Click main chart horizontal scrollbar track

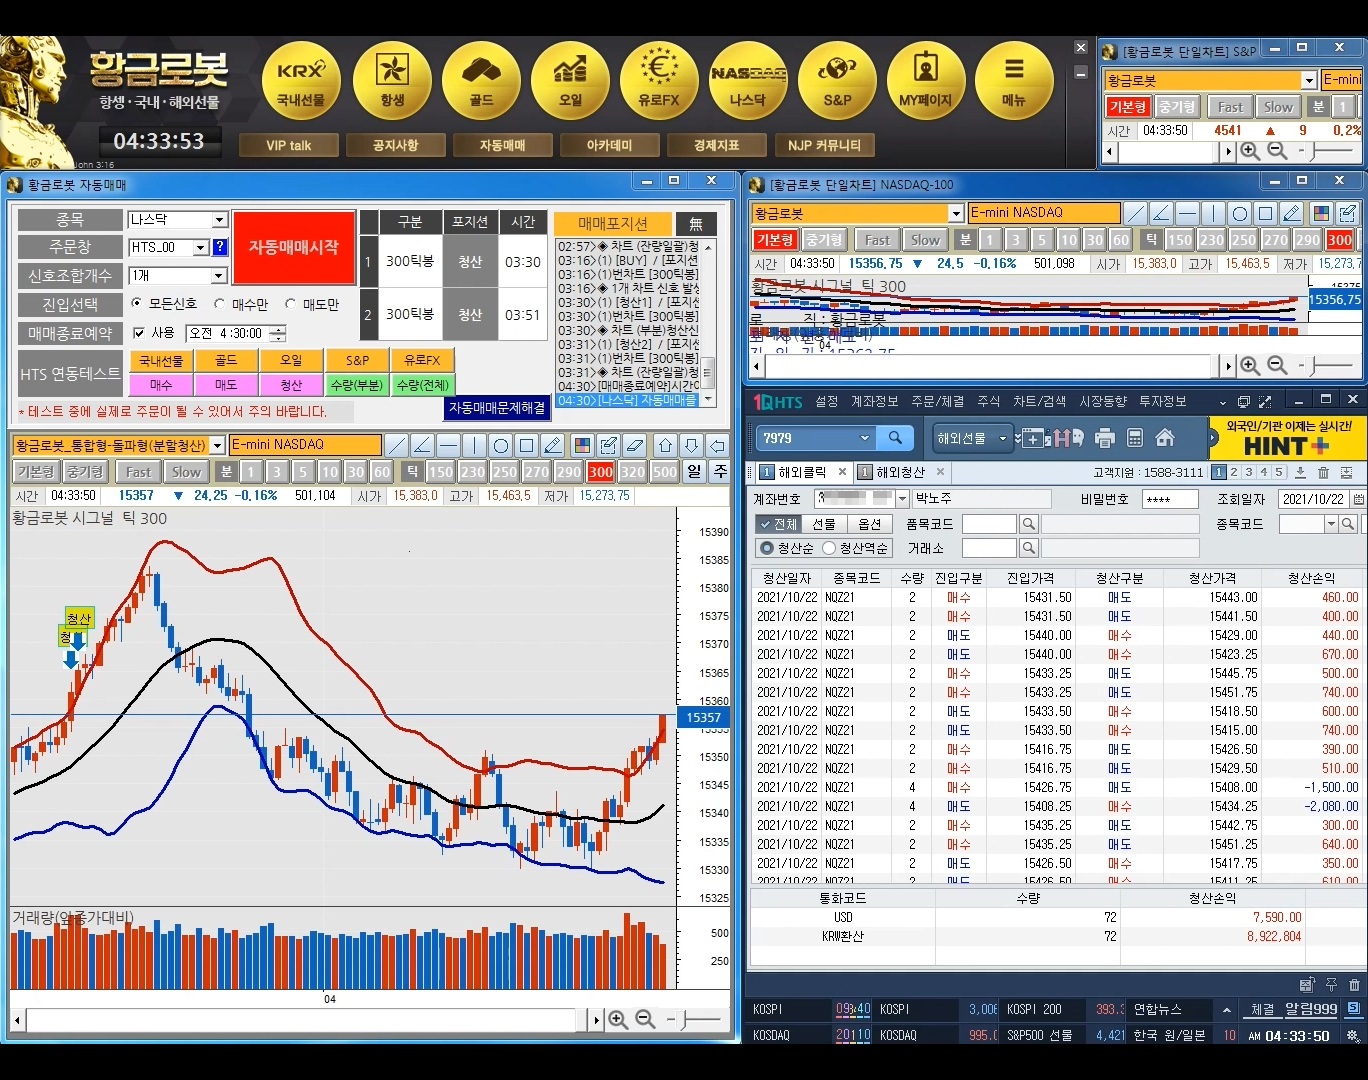pyautogui.click(x=301, y=1020)
